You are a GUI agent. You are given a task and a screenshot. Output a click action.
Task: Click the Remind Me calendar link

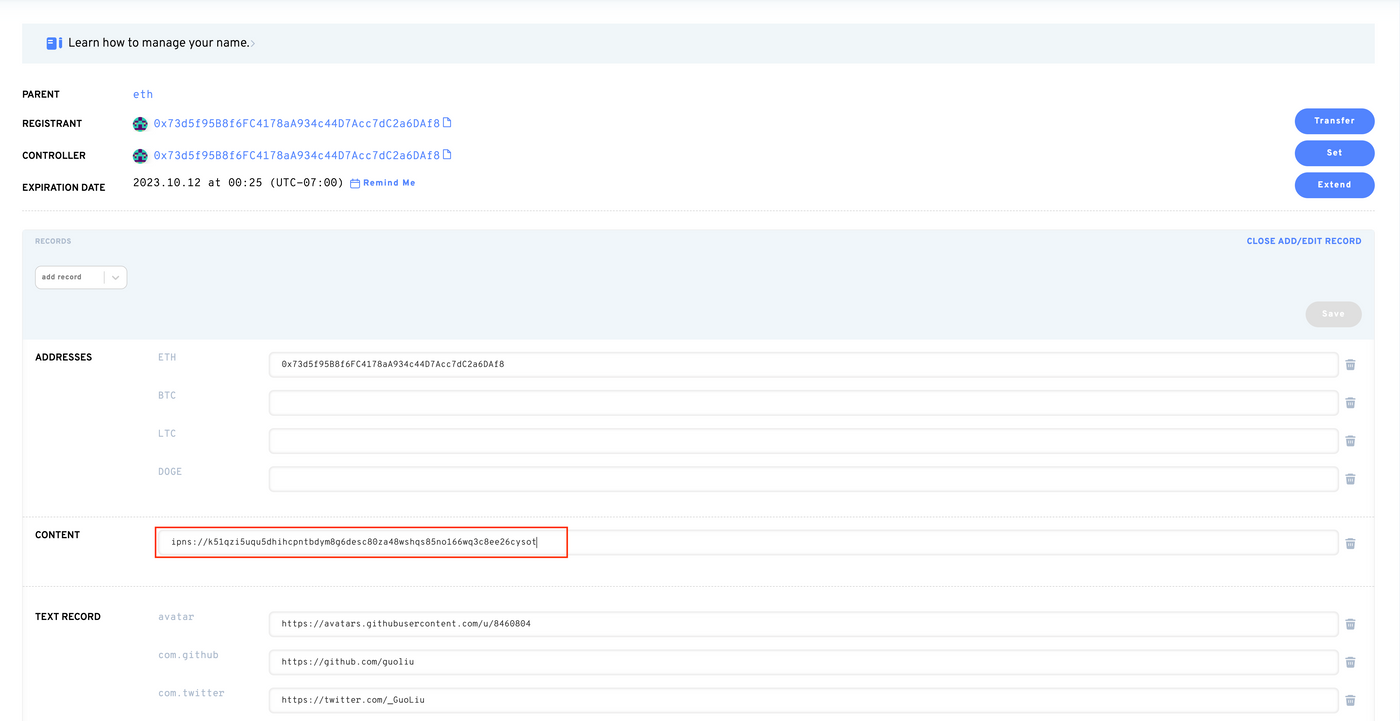[383, 183]
